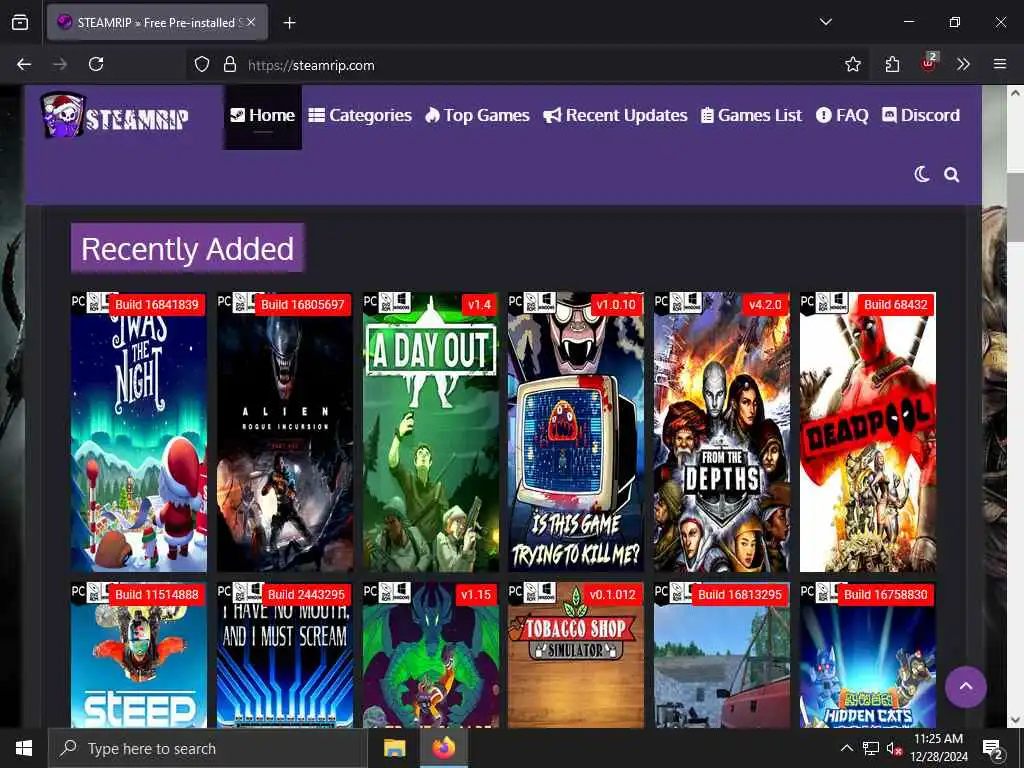Open Recent Updates page
This screenshot has height=768, width=1024.
(615, 116)
